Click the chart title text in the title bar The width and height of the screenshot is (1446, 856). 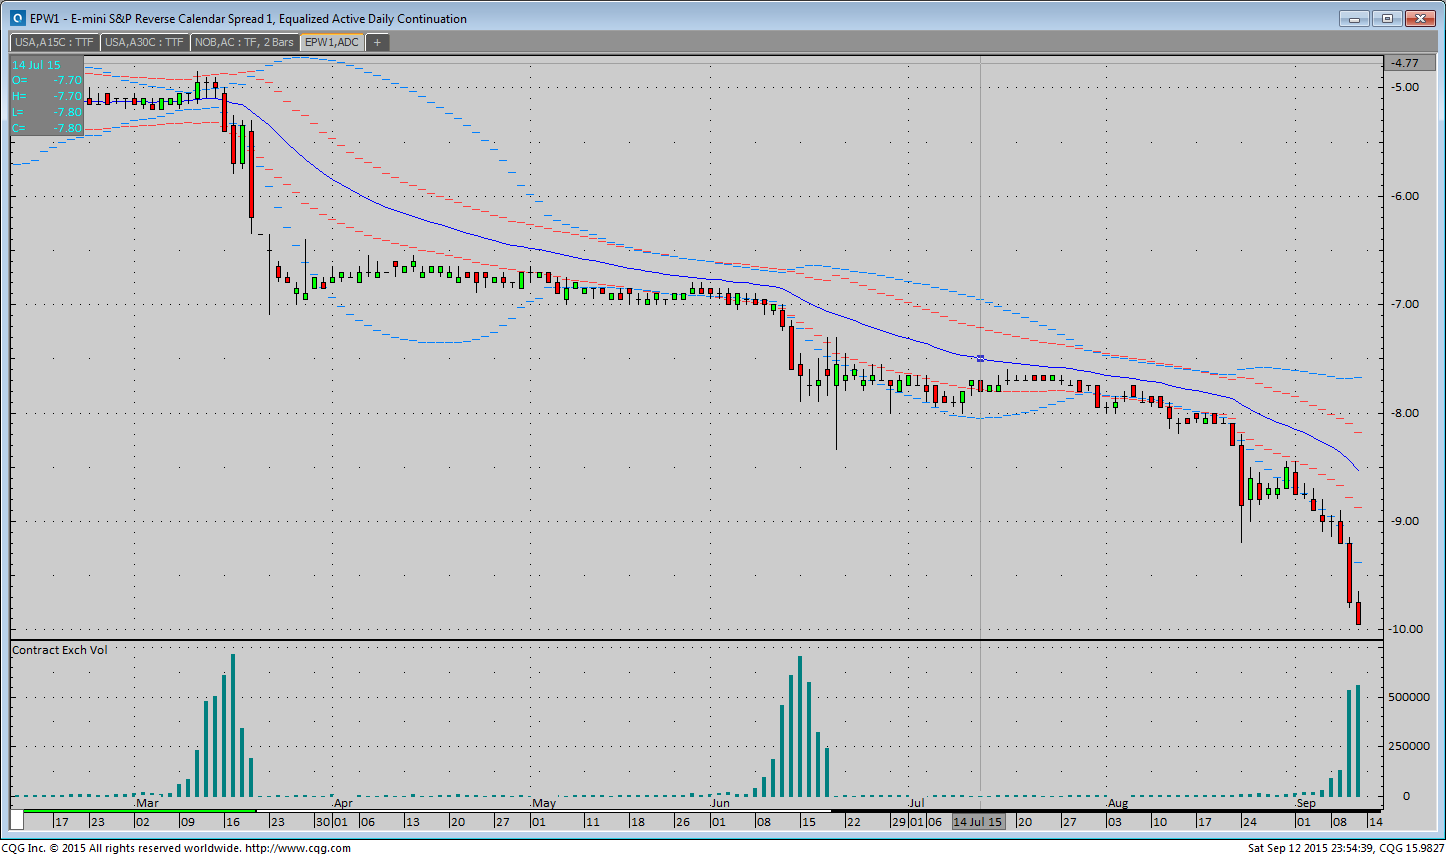[248, 18]
